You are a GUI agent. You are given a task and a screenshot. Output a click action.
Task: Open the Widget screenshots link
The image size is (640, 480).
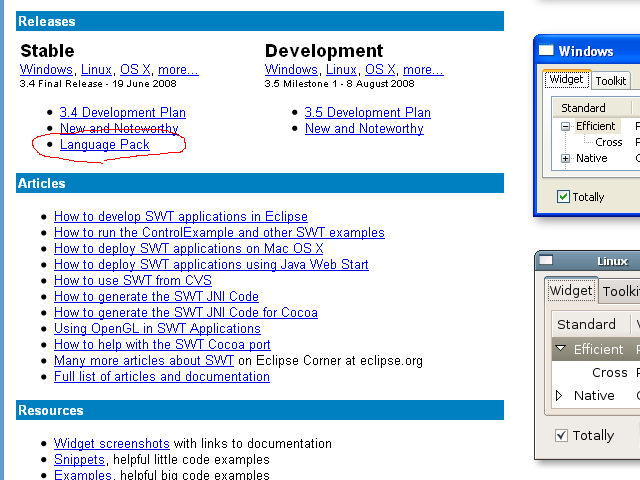click(x=111, y=443)
